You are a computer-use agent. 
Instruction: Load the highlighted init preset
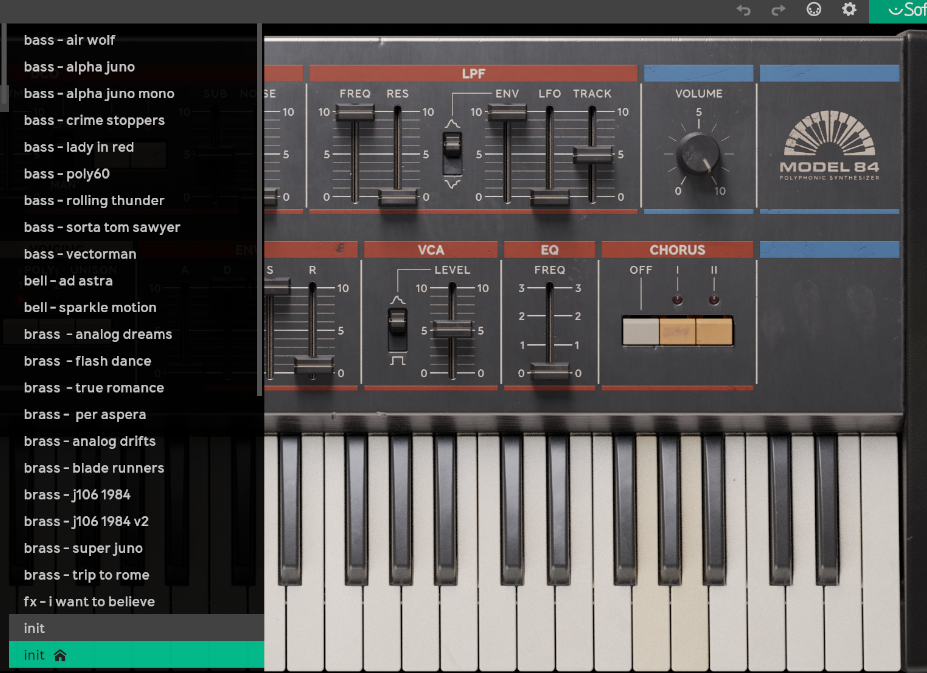tap(33, 628)
